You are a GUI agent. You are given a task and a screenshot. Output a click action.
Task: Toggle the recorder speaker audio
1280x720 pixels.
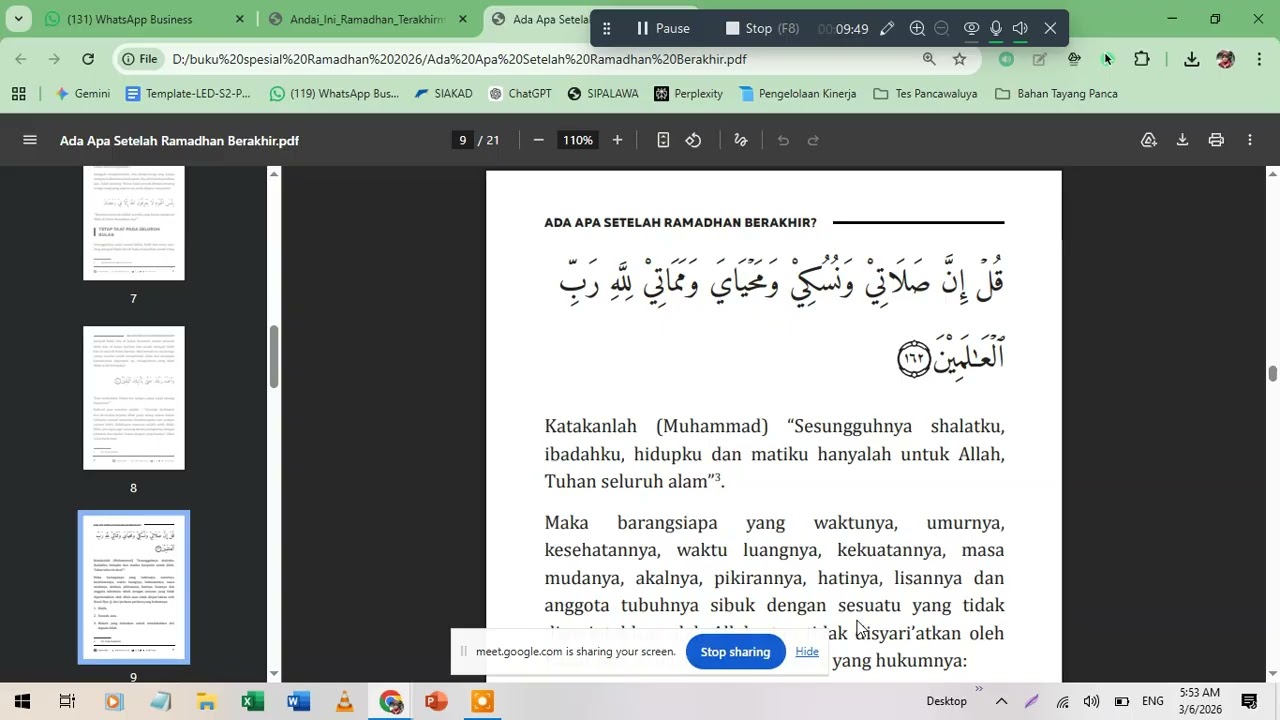1020,29
